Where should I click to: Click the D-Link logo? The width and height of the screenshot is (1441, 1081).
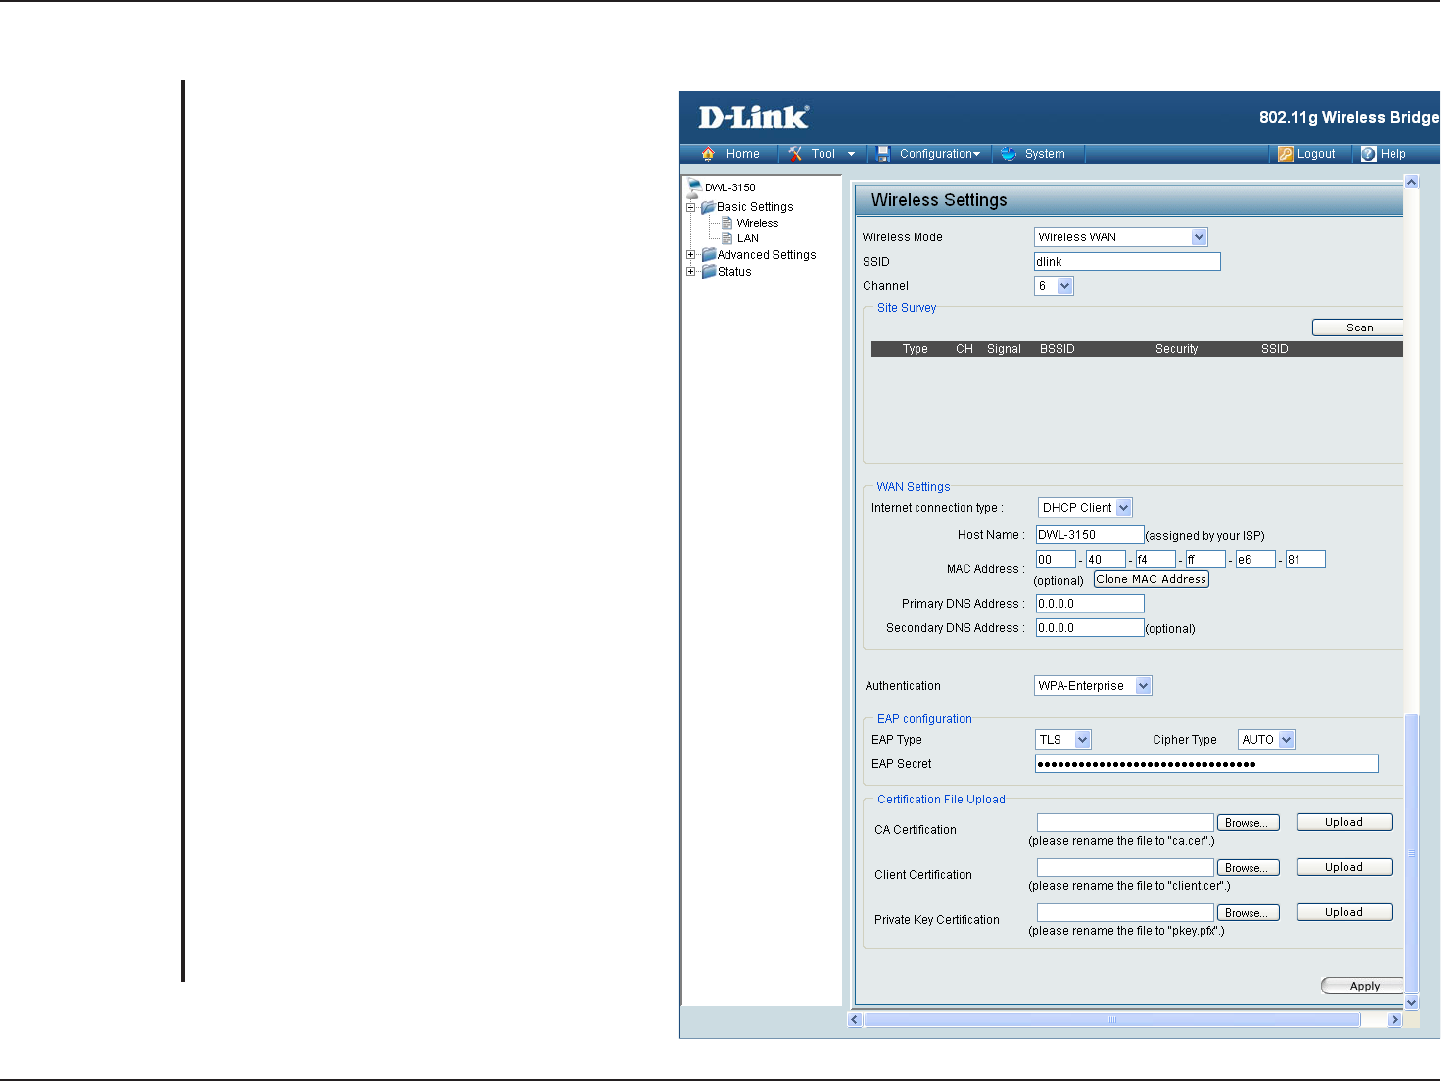[753, 117]
